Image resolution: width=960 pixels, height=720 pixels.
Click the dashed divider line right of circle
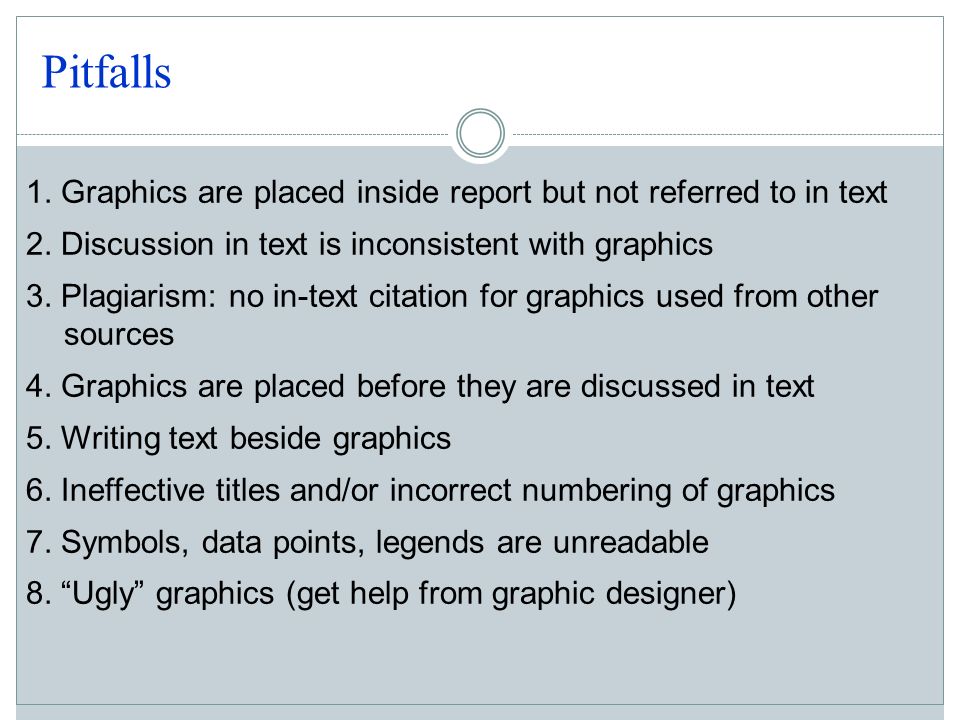pos(728,134)
